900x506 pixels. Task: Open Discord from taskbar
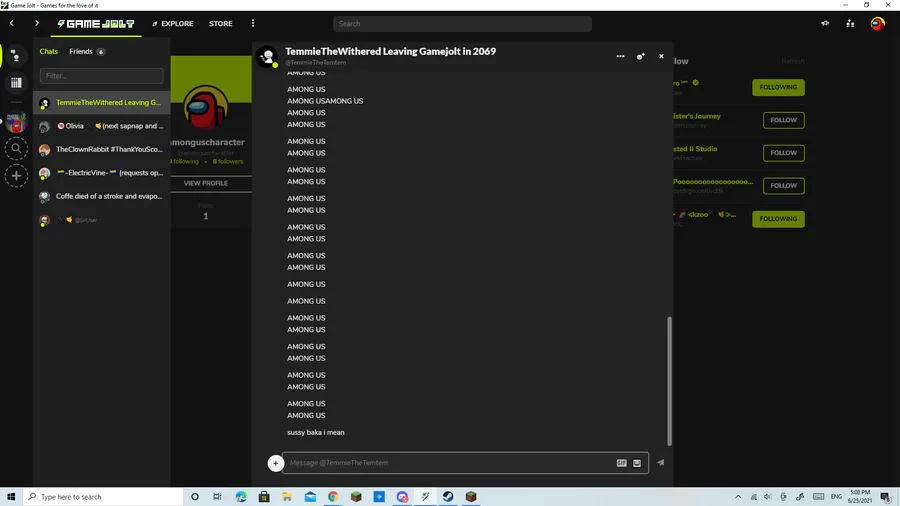402,497
